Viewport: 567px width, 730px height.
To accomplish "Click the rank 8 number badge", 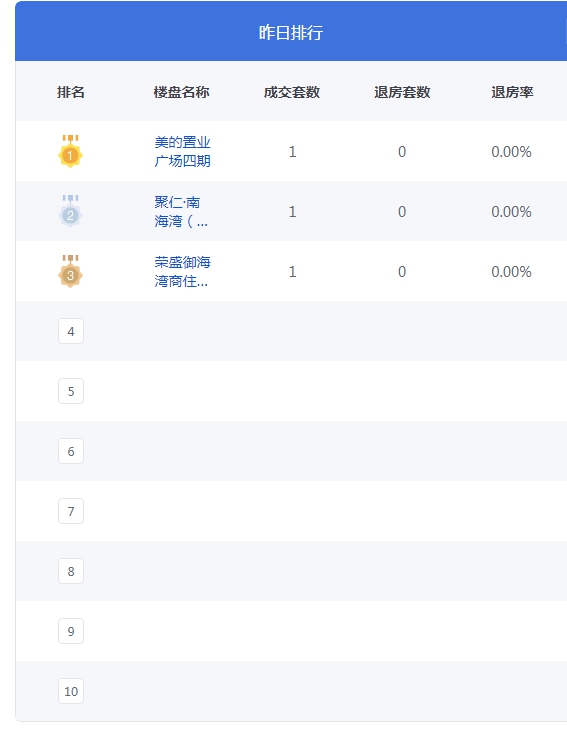I will [71, 571].
